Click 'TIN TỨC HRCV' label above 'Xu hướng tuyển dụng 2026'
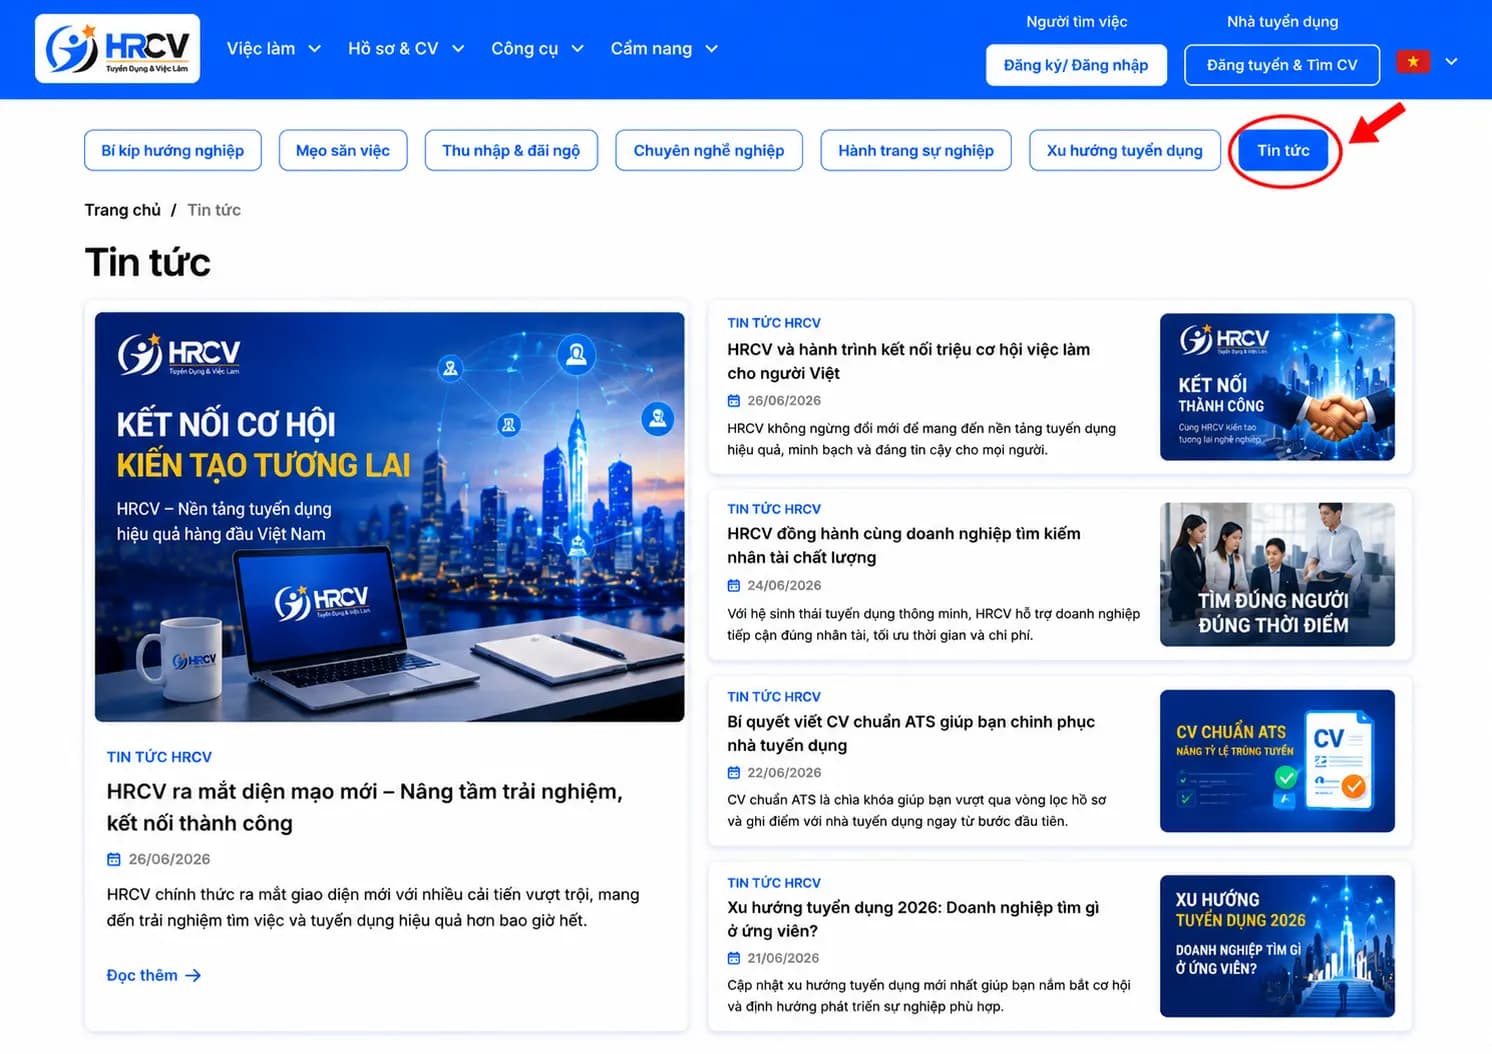 pyautogui.click(x=774, y=883)
